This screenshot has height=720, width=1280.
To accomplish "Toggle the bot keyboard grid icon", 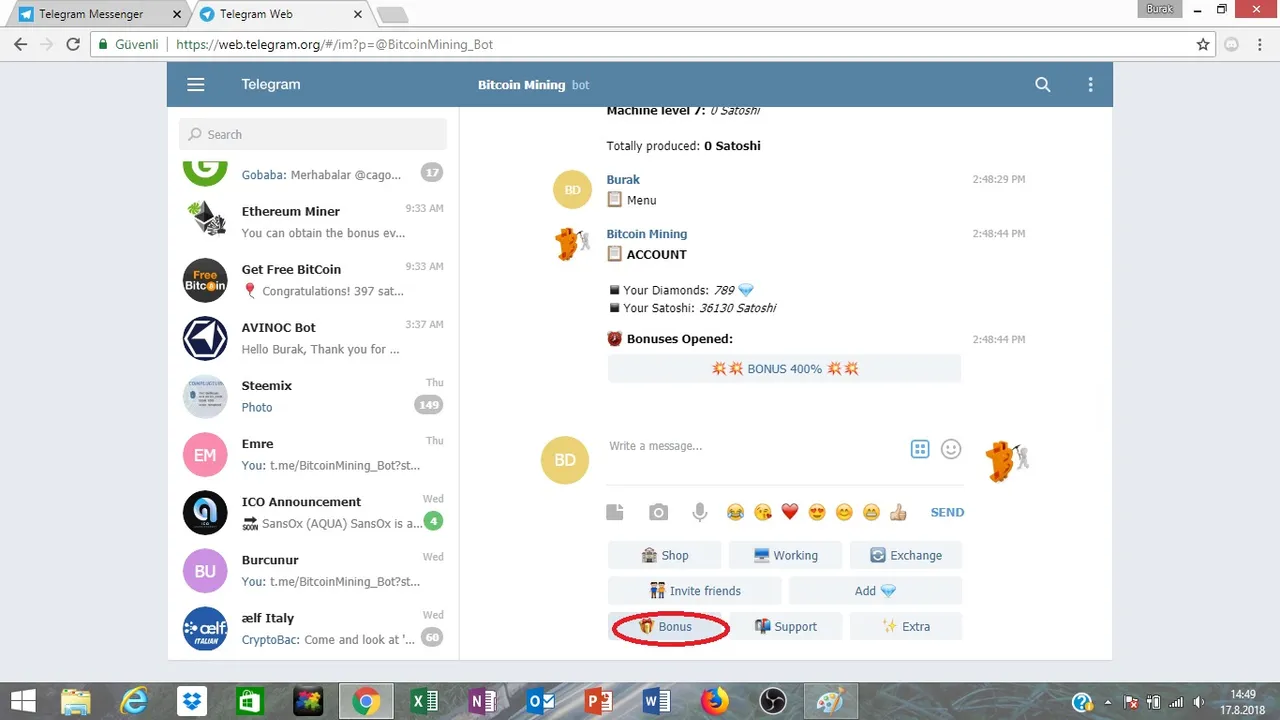I will (x=920, y=449).
